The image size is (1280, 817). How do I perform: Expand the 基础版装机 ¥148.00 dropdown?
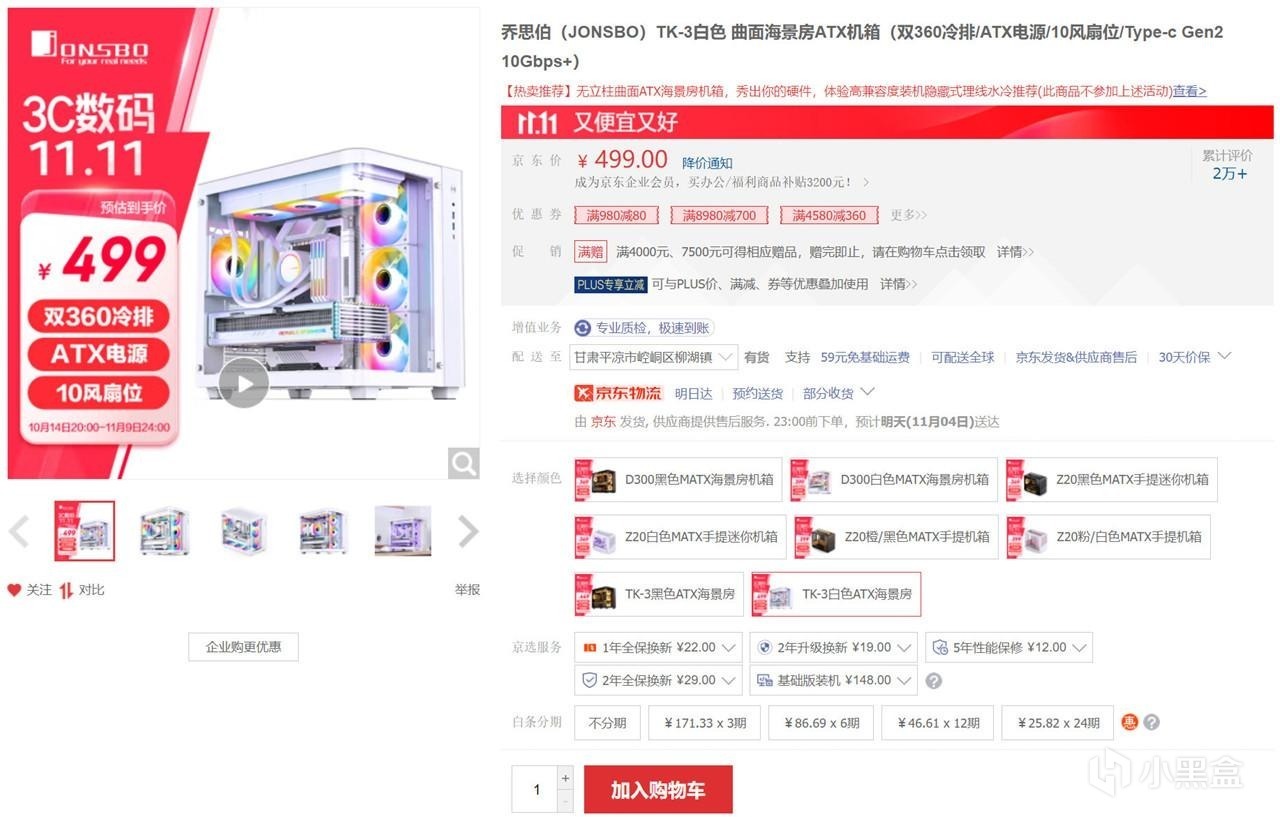pos(833,680)
